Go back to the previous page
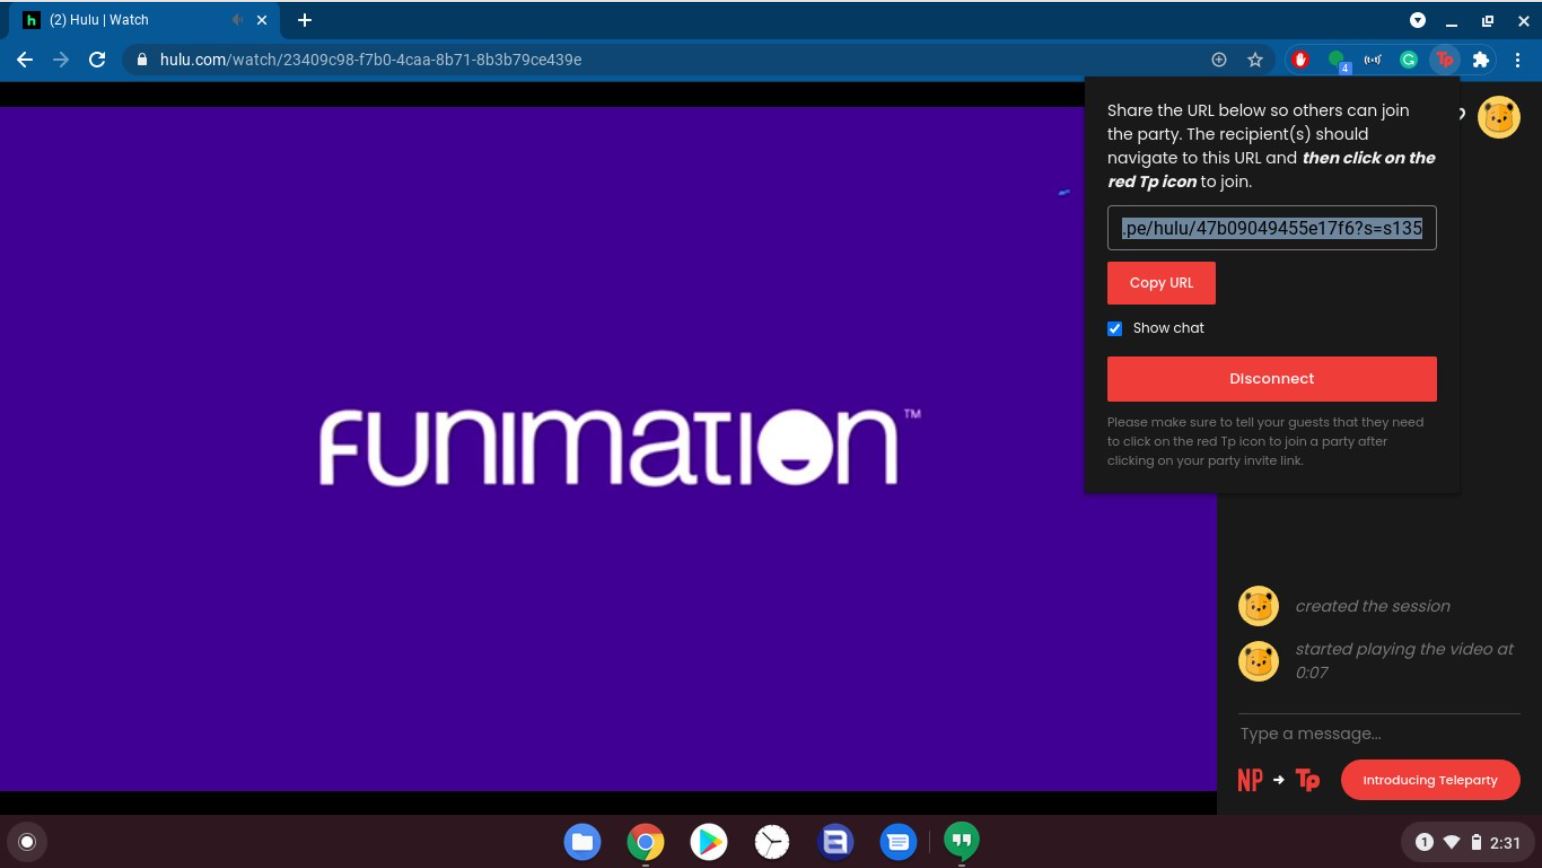The image size is (1542, 868). 25,60
